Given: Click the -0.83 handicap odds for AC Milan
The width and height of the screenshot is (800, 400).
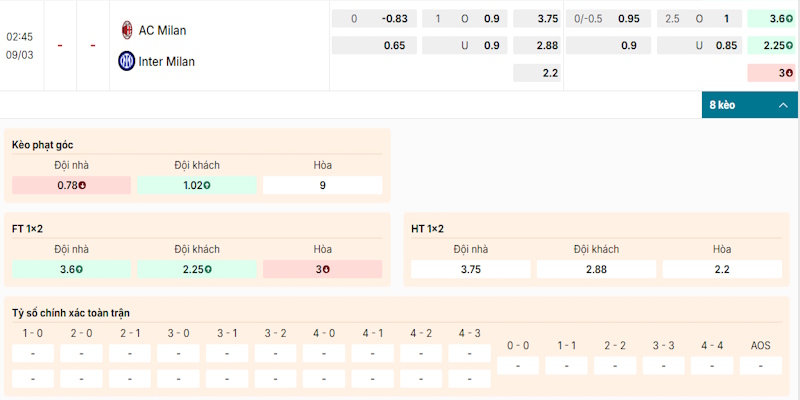Looking at the screenshot, I should 393,19.
